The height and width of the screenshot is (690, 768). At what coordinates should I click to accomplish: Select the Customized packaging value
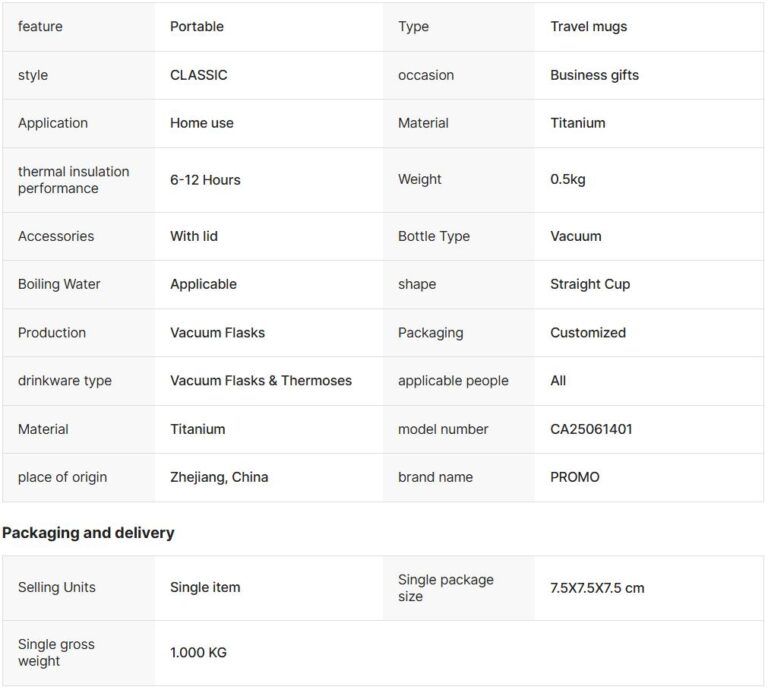pos(588,333)
